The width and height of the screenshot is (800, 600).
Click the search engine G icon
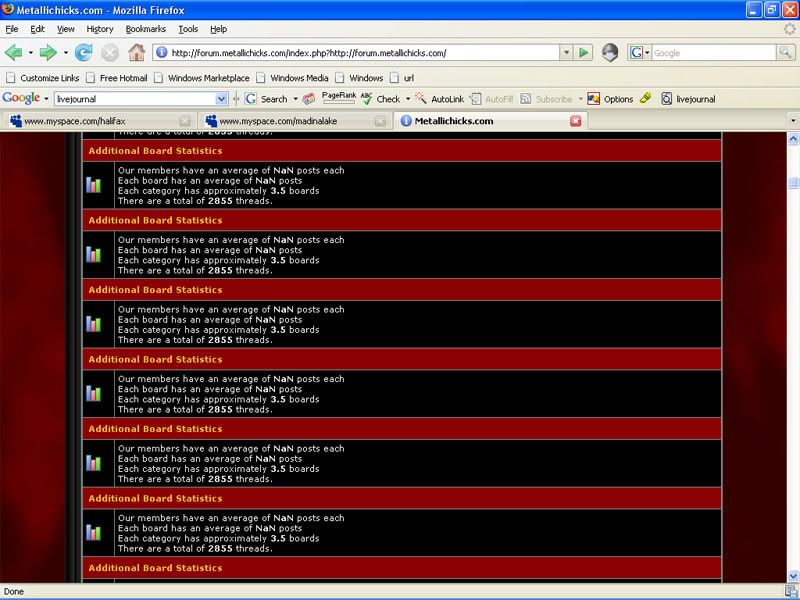(636, 53)
